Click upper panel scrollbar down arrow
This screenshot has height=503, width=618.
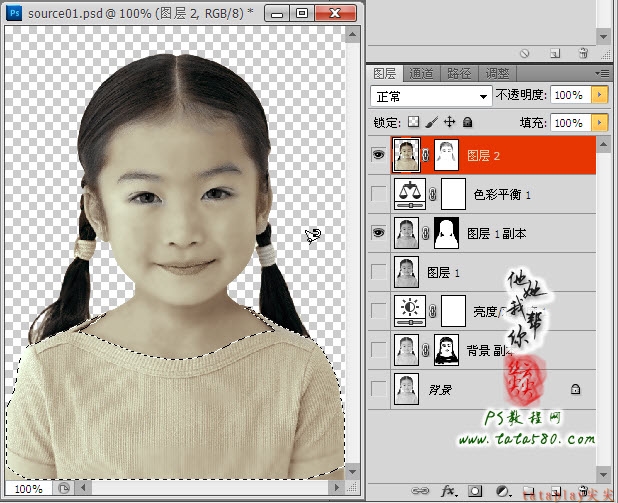point(603,36)
